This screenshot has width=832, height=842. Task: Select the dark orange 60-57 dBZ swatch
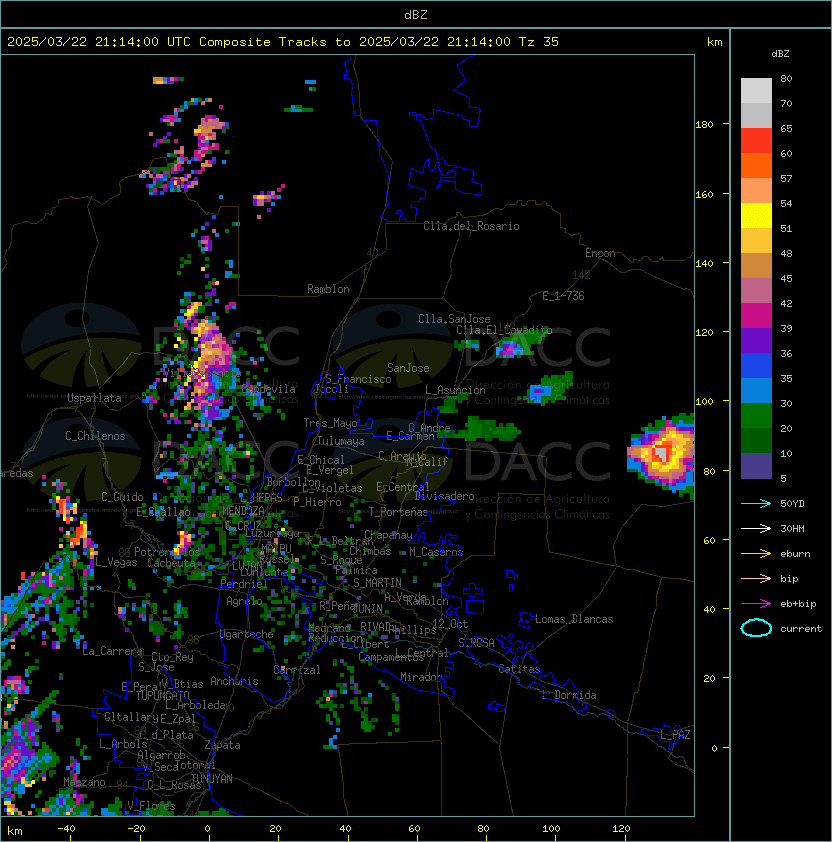pyautogui.click(x=756, y=165)
